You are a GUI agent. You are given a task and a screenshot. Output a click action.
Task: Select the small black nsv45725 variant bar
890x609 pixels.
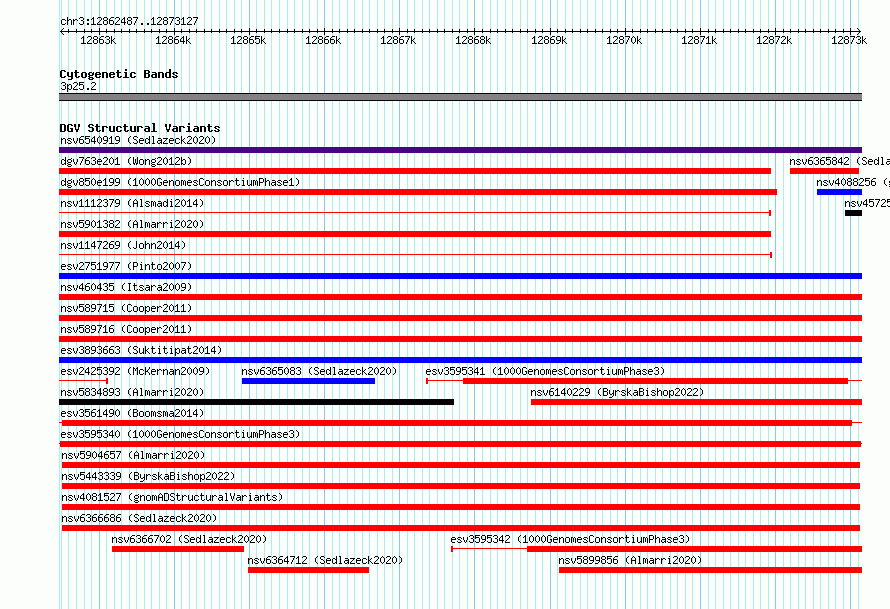click(853, 213)
